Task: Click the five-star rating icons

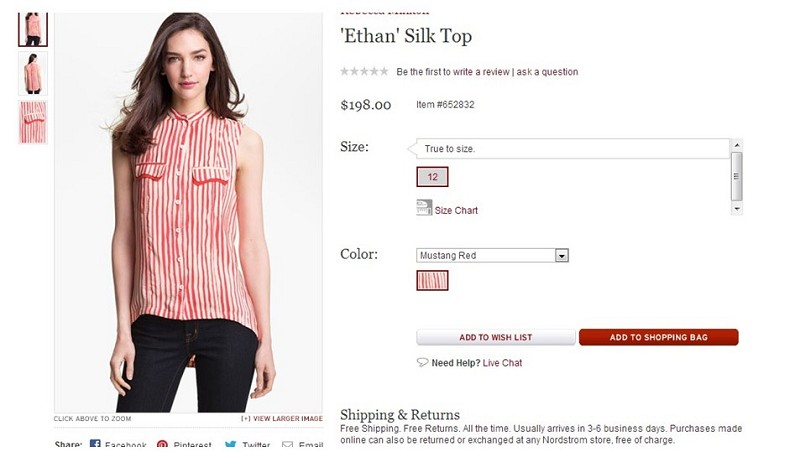Action: tap(364, 71)
